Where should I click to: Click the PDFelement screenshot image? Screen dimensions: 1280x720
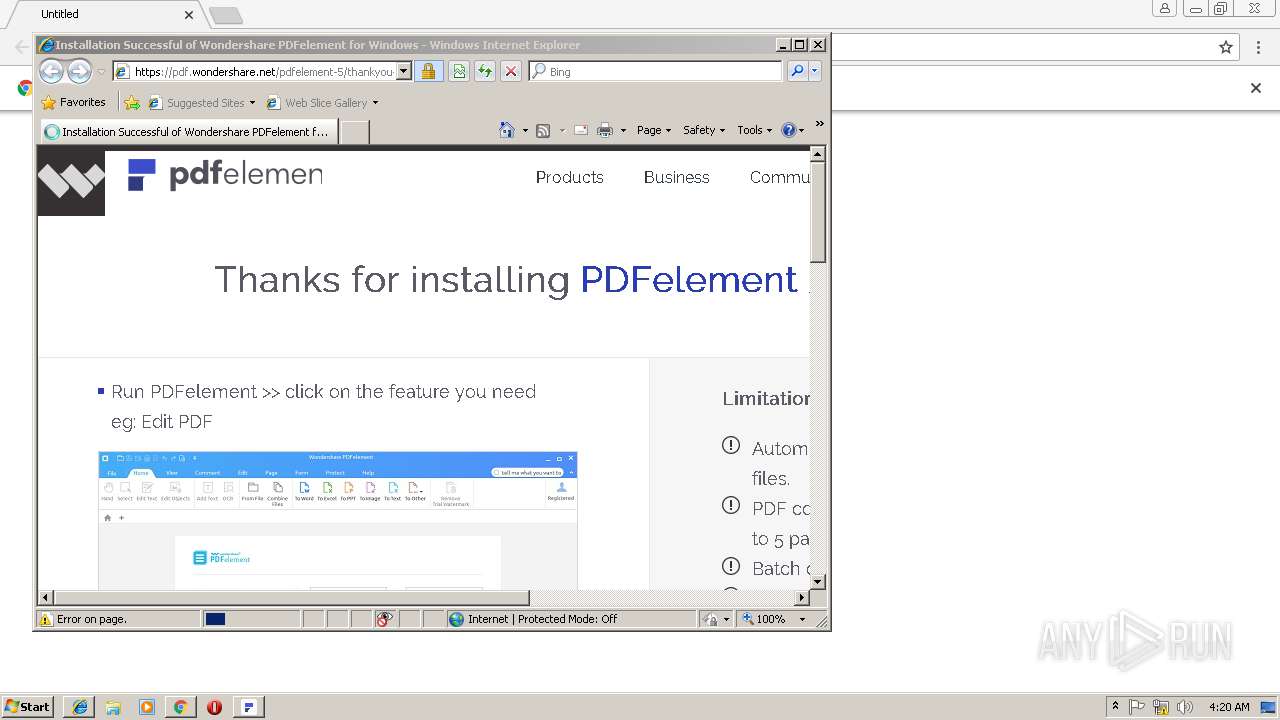tap(338, 520)
